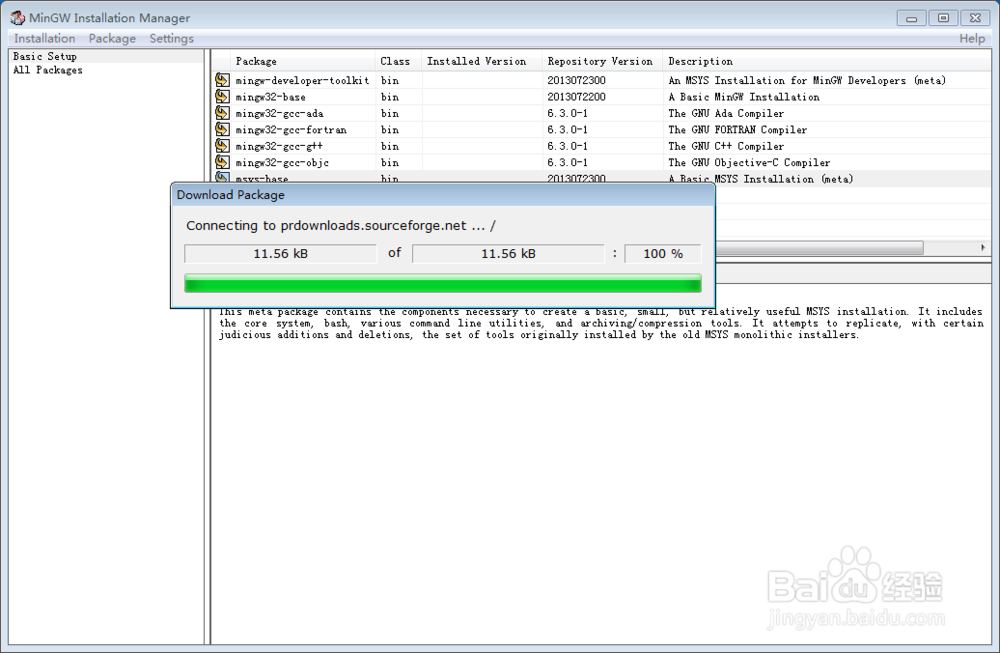
Task: Select the mingw32-gcc-ada package name
Action: pos(279,114)
